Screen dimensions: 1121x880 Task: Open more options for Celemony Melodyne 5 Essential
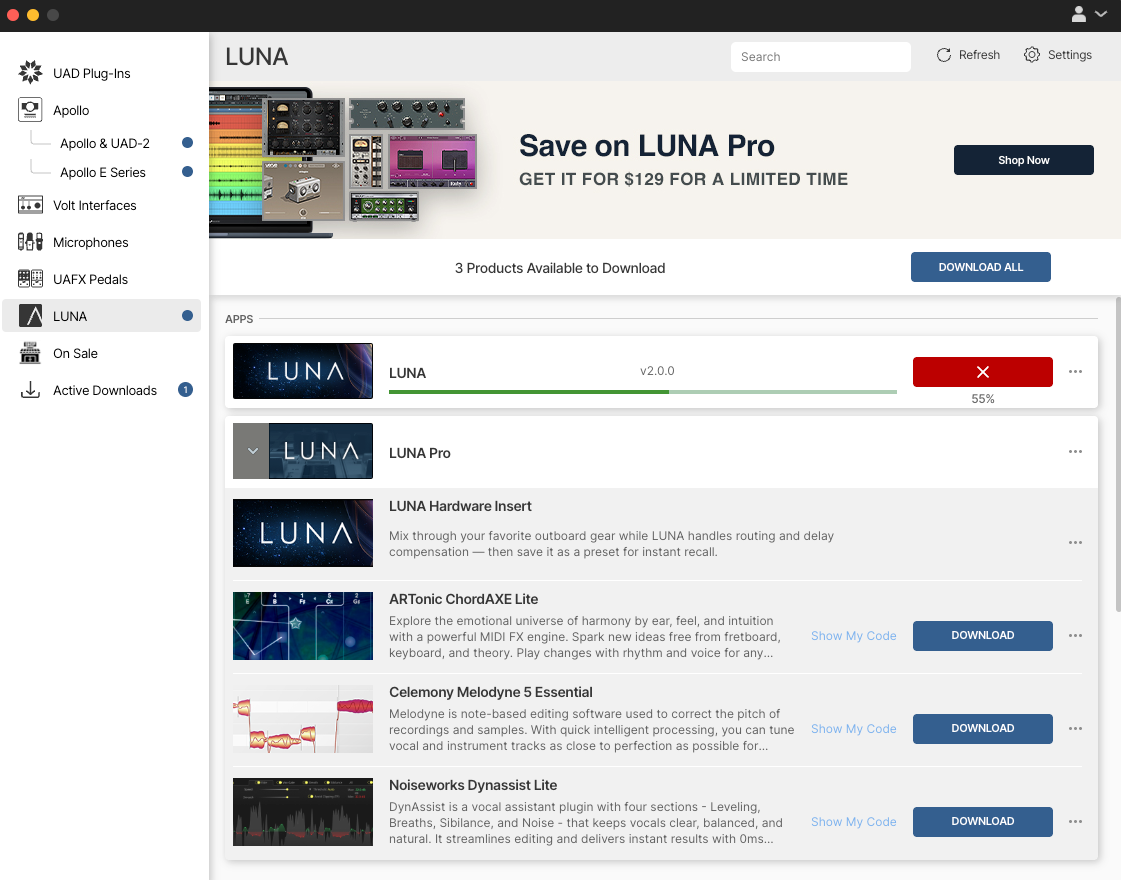pyautogui.click(x=1075, y=728)
